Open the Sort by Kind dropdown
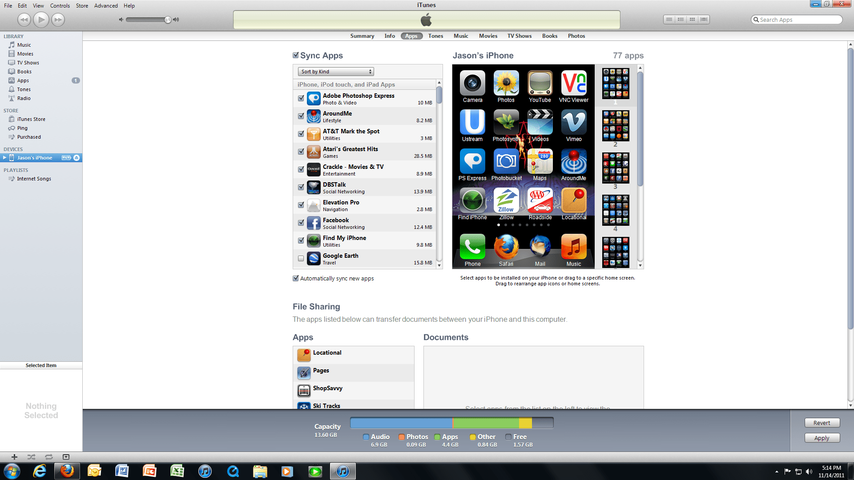This screenshot has height=480, width=854. click(x=336, y=71)
